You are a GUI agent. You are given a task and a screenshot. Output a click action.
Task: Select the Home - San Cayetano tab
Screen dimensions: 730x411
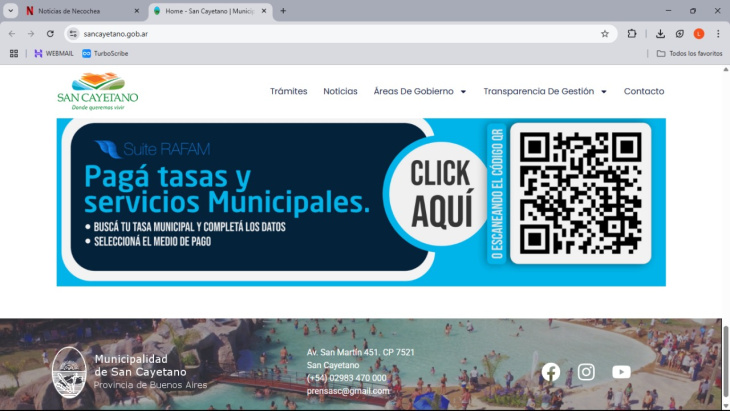point(210,11)
